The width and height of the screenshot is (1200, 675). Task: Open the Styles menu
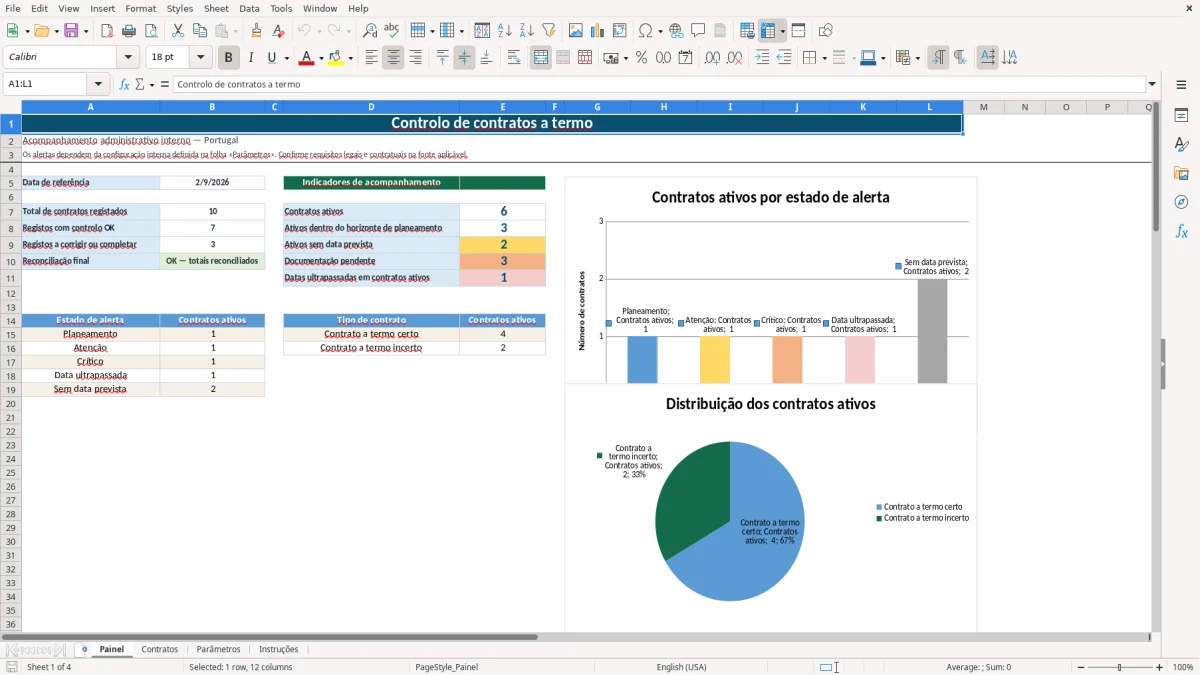pos(180,8)
